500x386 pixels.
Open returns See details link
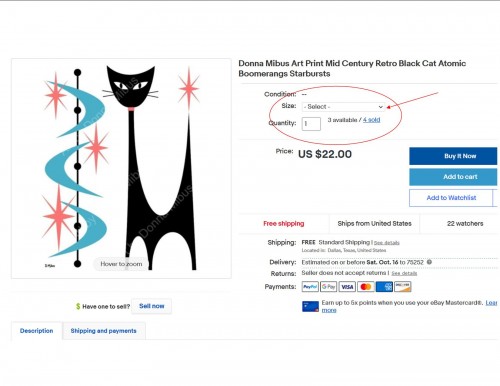click(404, 273)
